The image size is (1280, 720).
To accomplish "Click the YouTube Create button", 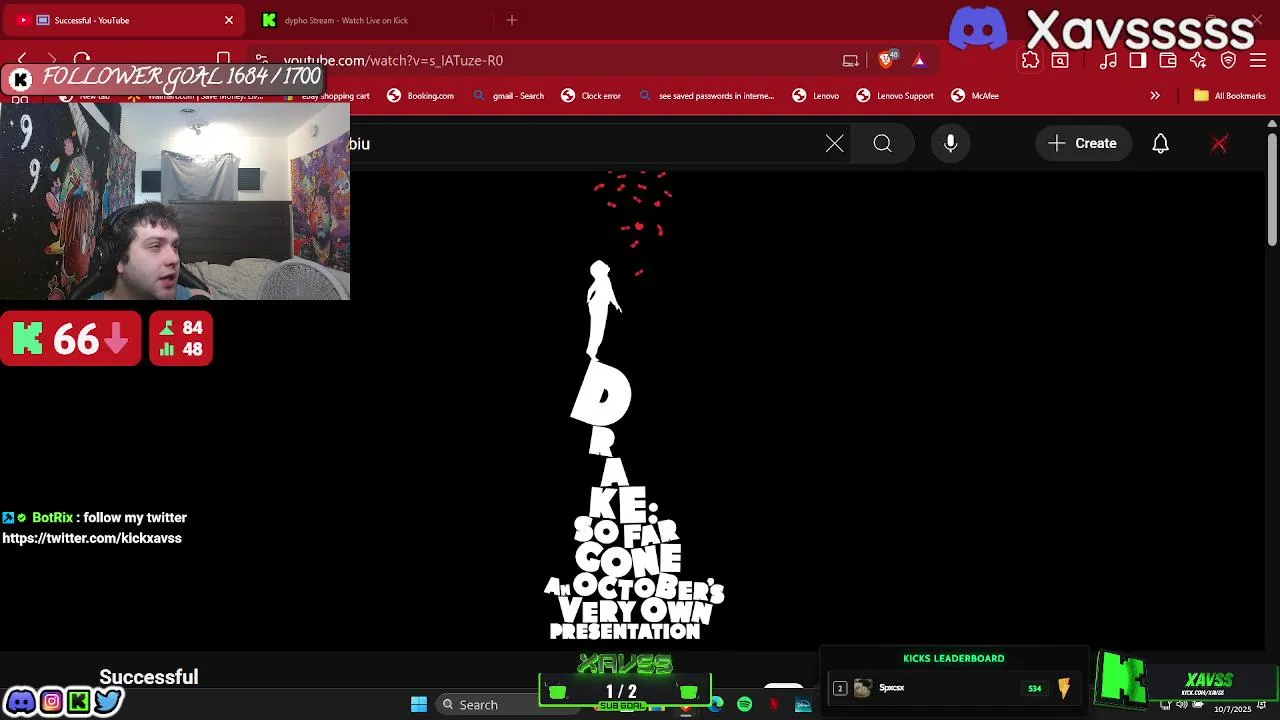I will pos(1083,144).
